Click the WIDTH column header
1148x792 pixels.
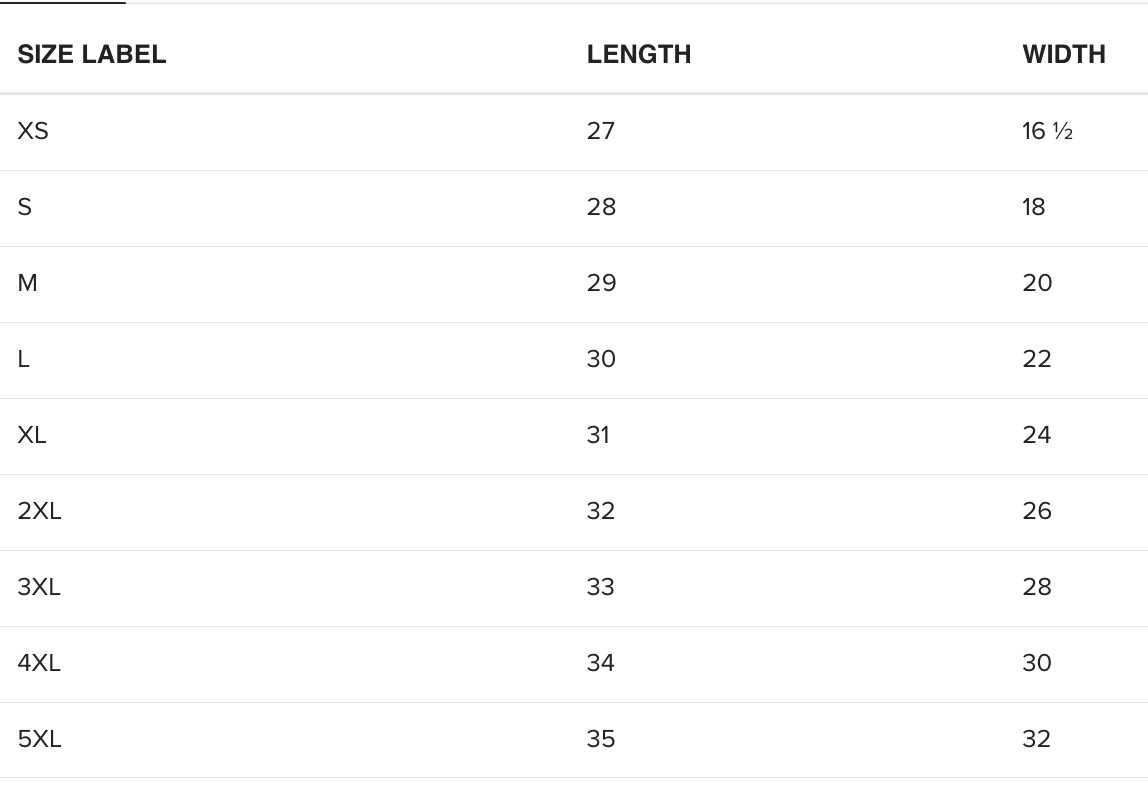(1064, 54)
